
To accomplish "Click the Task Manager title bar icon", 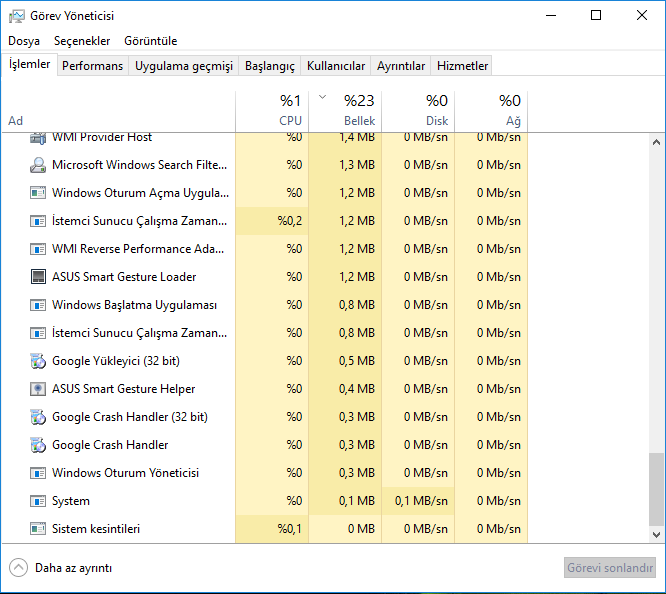I will click(x=17, y=16).
